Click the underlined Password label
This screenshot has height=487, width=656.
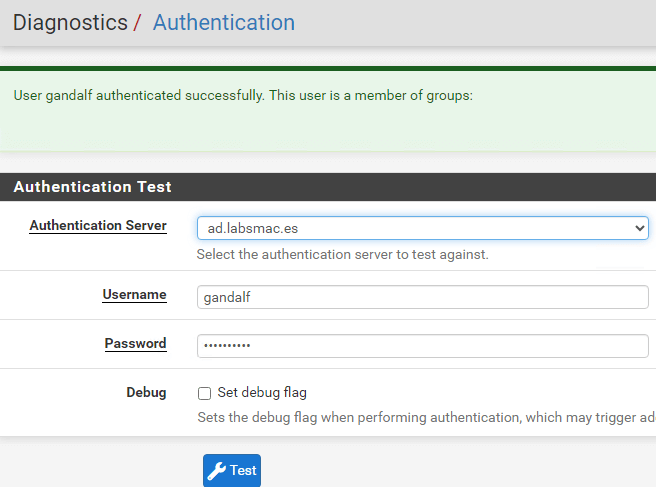tap(135, 343)
